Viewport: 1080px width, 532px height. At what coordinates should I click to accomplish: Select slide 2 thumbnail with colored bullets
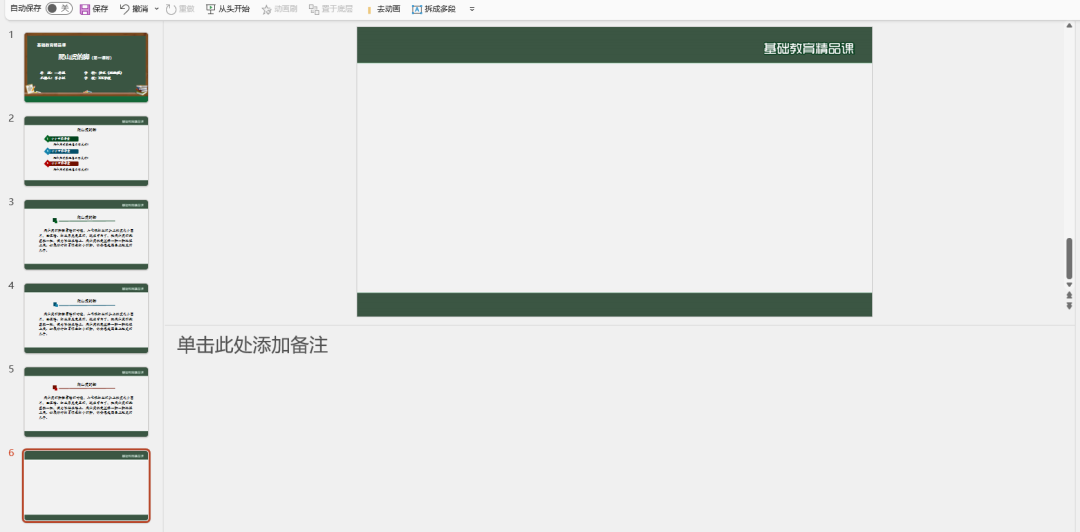[86, 151]
